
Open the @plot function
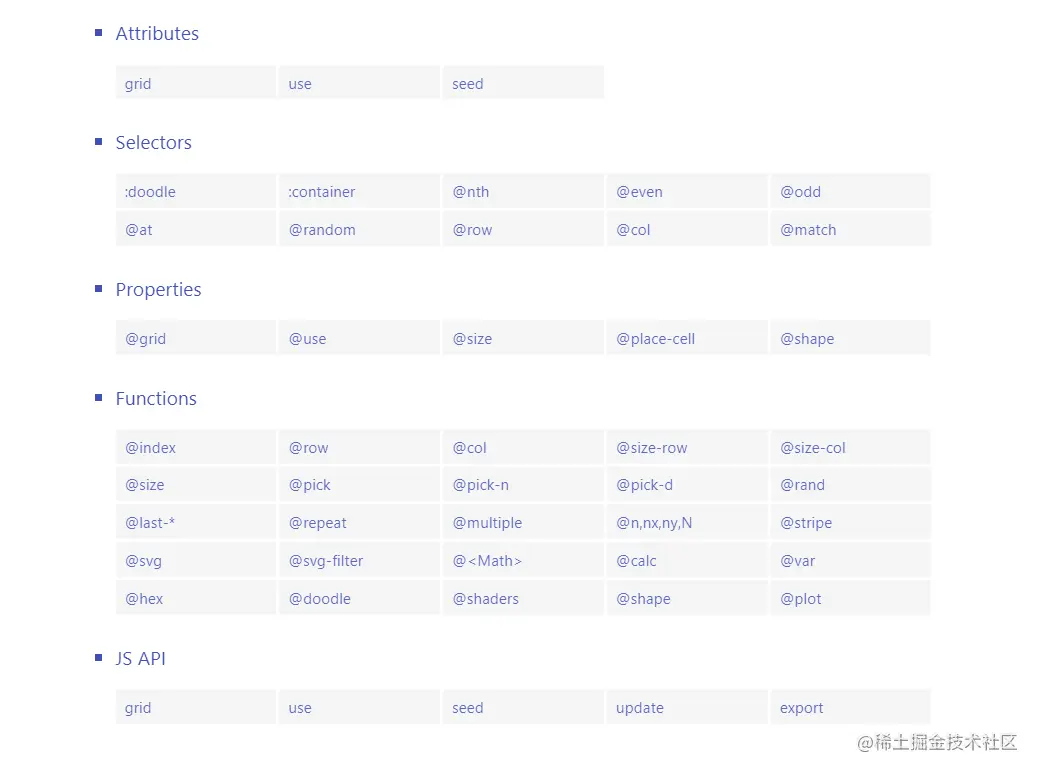[851, 598]
